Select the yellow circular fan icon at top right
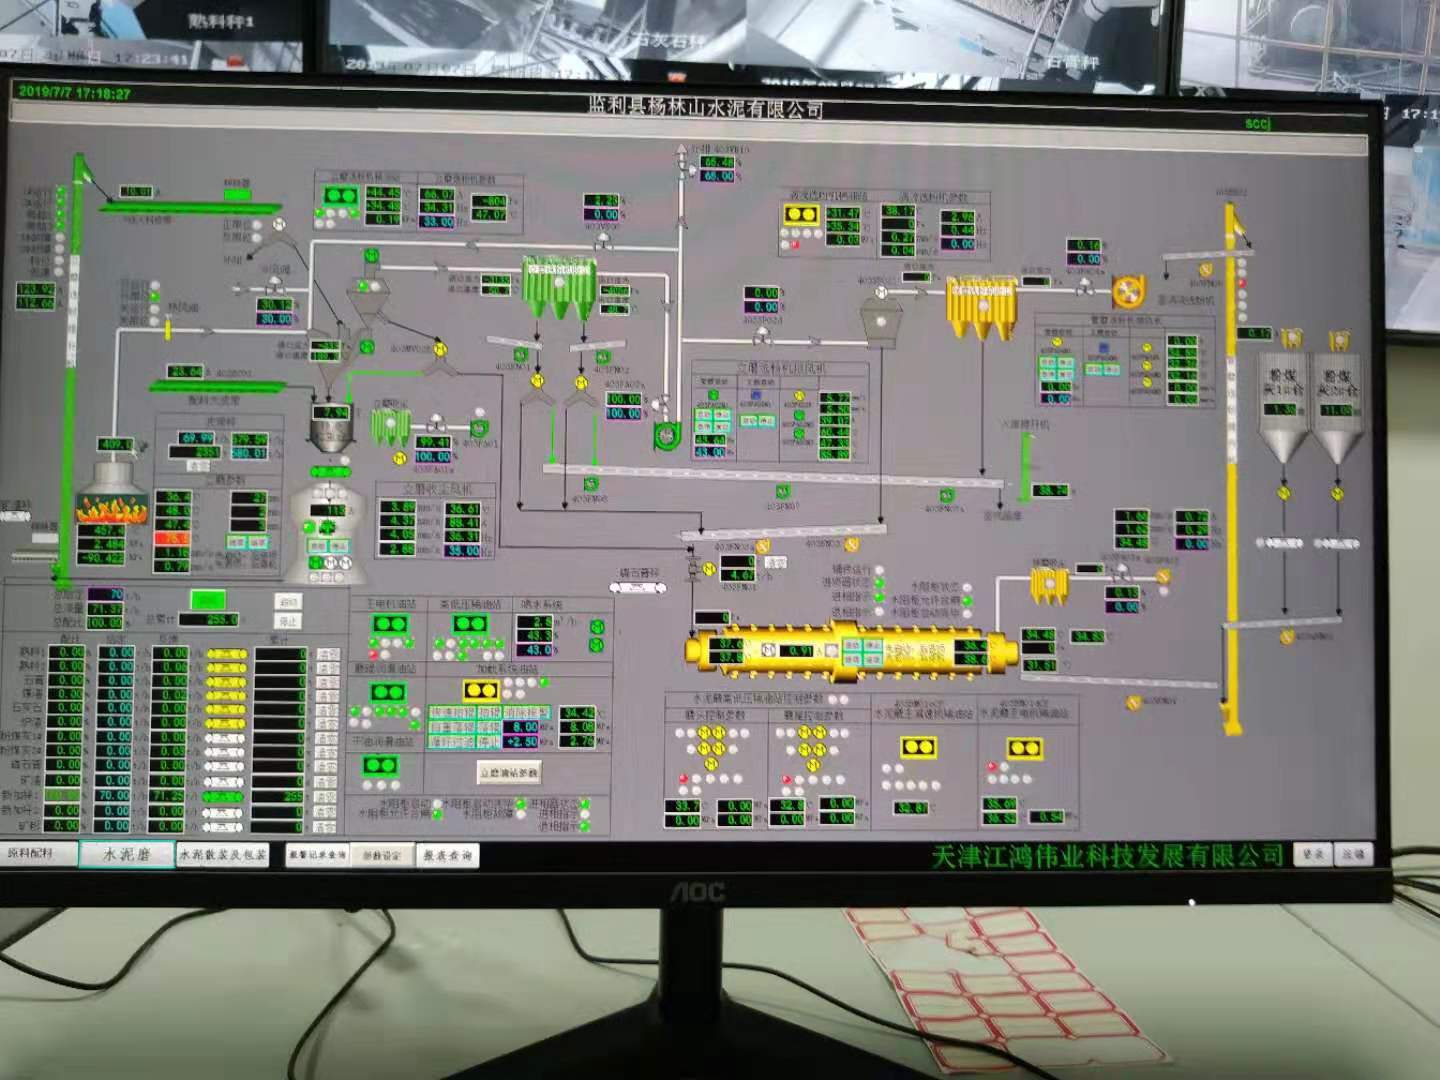Viewport: 1440px width, 1080px height. pos(1130,292)
